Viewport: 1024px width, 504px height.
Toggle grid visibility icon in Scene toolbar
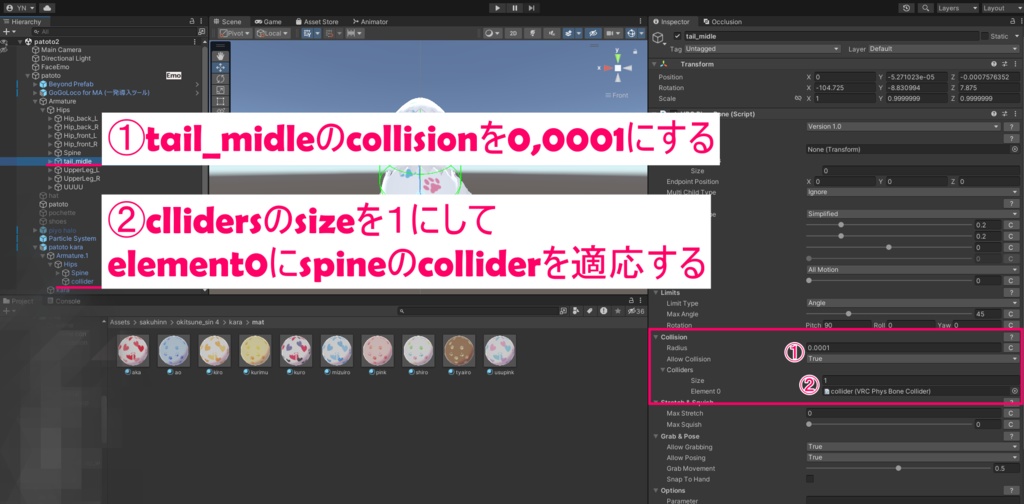click(x=308, y=33)
